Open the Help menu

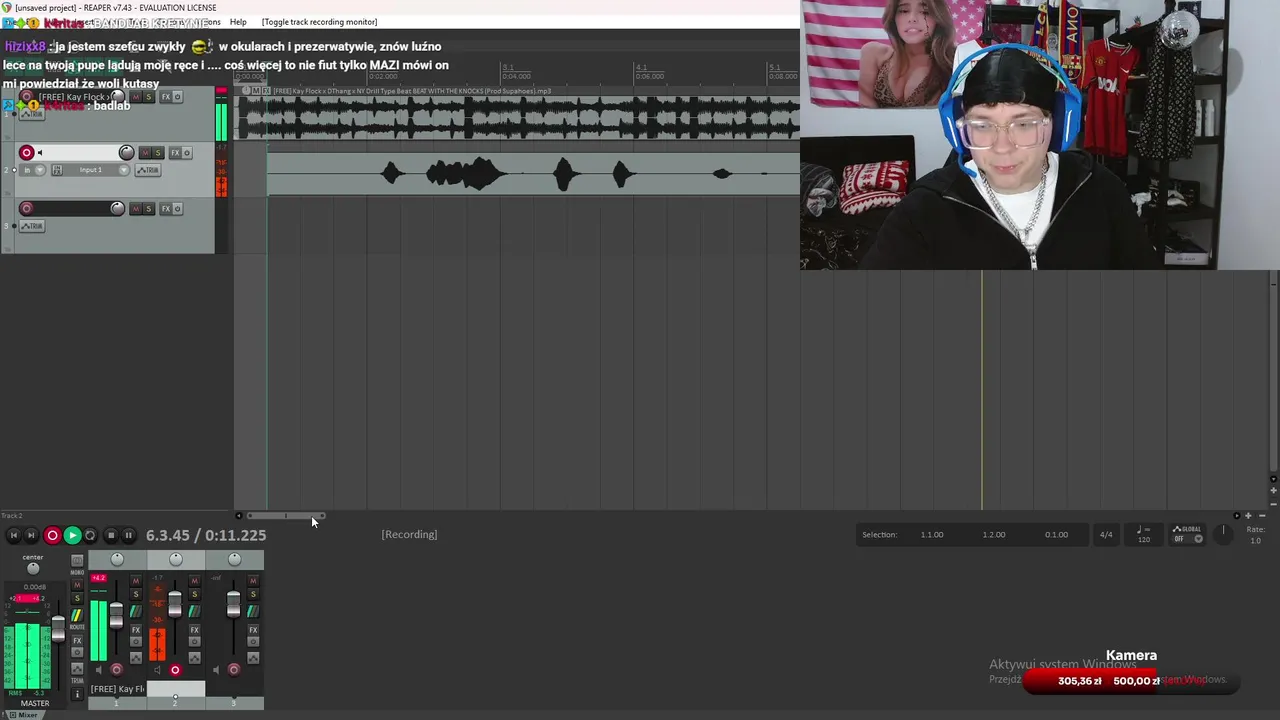pyautogui.click(x=238, y=22)
